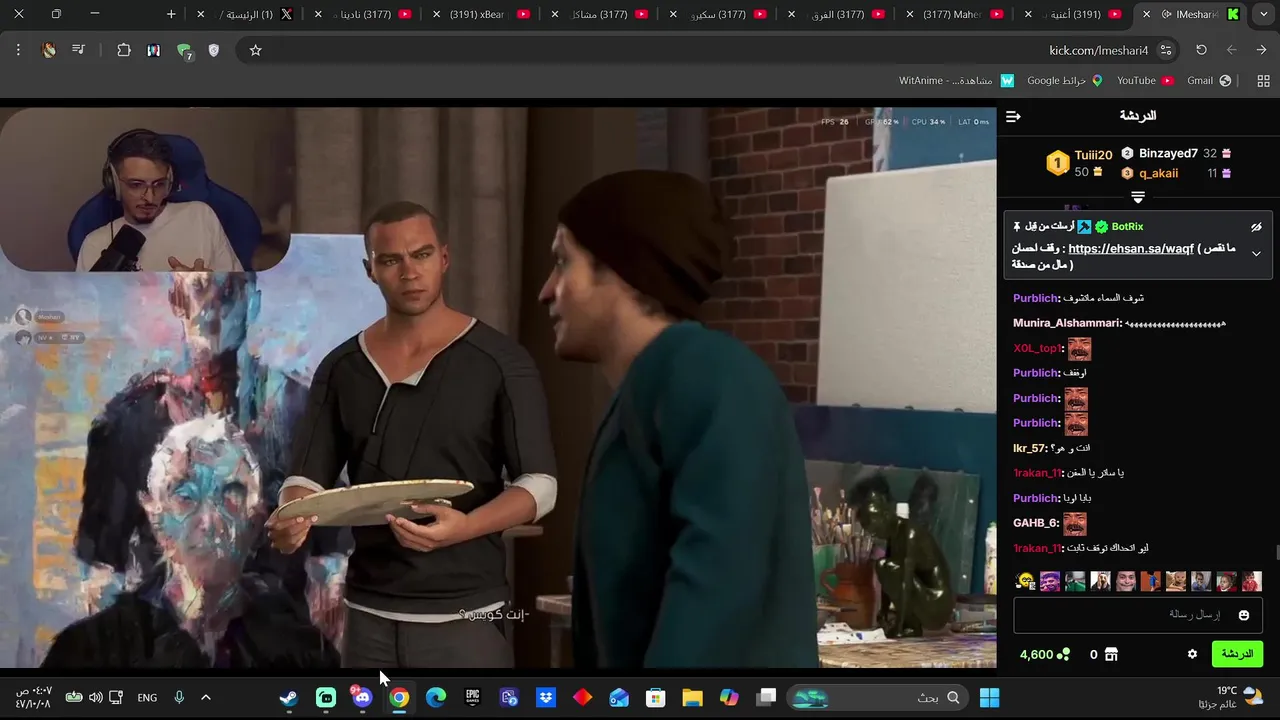Bookmark this page with the star
Viewport: 1280px width, 720px height.
pos(255,50)
